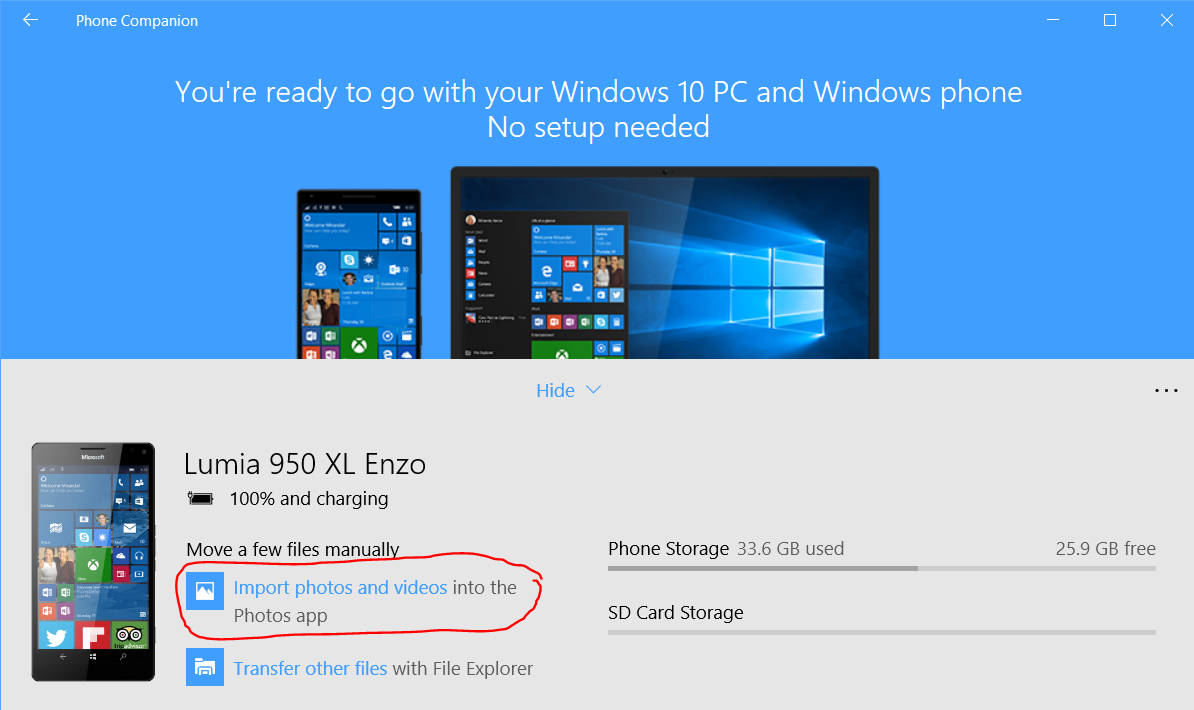Click the Hide label text
This screenshot has width=1194, height=710.
pyautogui.click(x=555, y=390)
